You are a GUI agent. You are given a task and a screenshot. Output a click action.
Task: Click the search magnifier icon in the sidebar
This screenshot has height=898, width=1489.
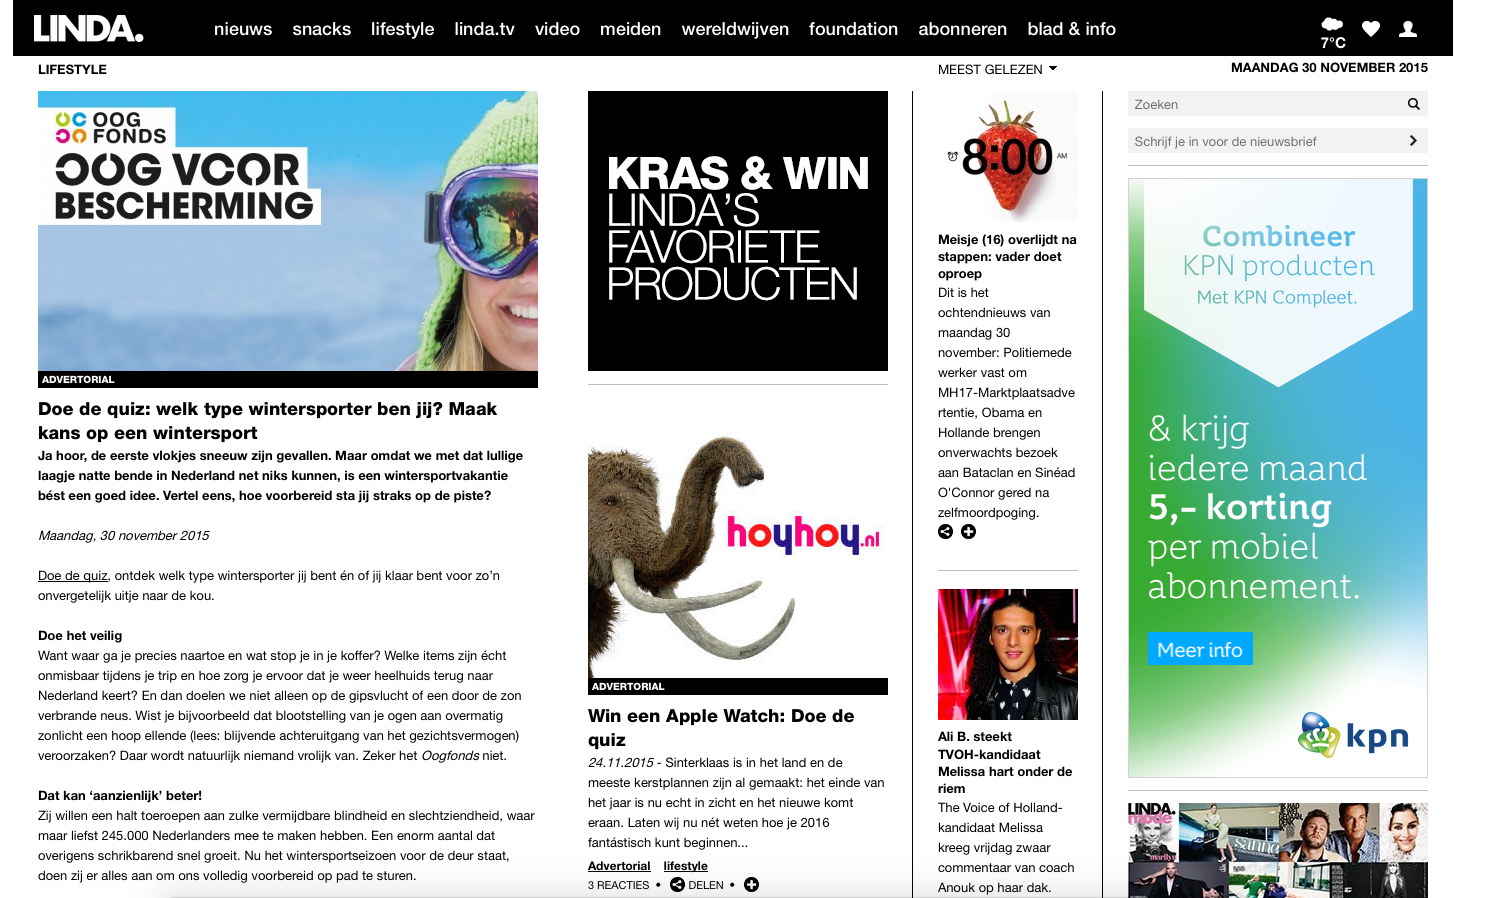pos(1413,103)
